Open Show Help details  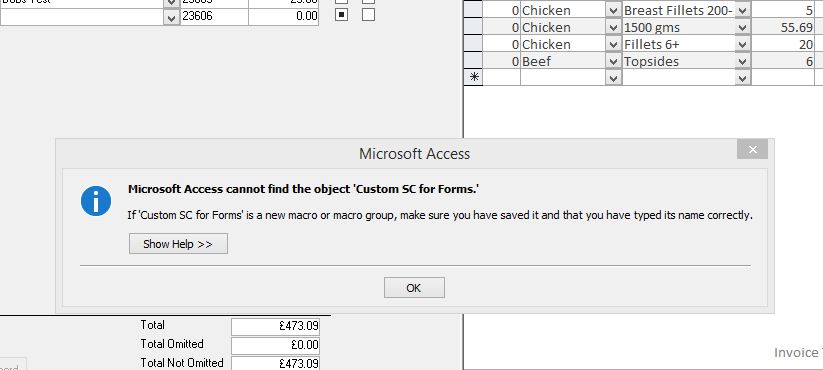point(178,244)
